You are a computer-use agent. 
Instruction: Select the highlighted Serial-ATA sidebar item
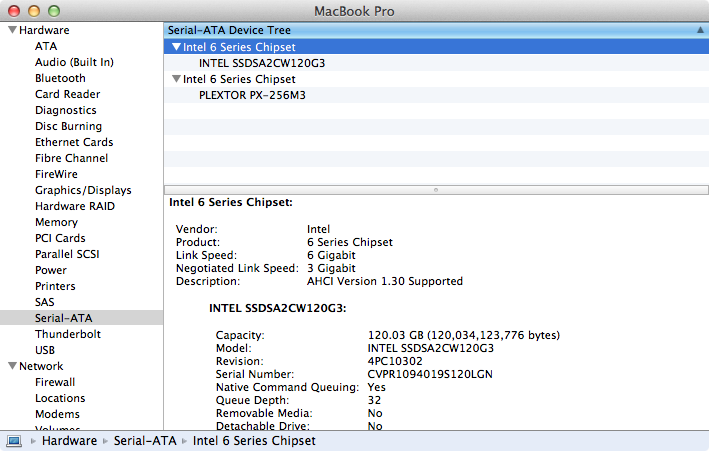pos(81,318)
